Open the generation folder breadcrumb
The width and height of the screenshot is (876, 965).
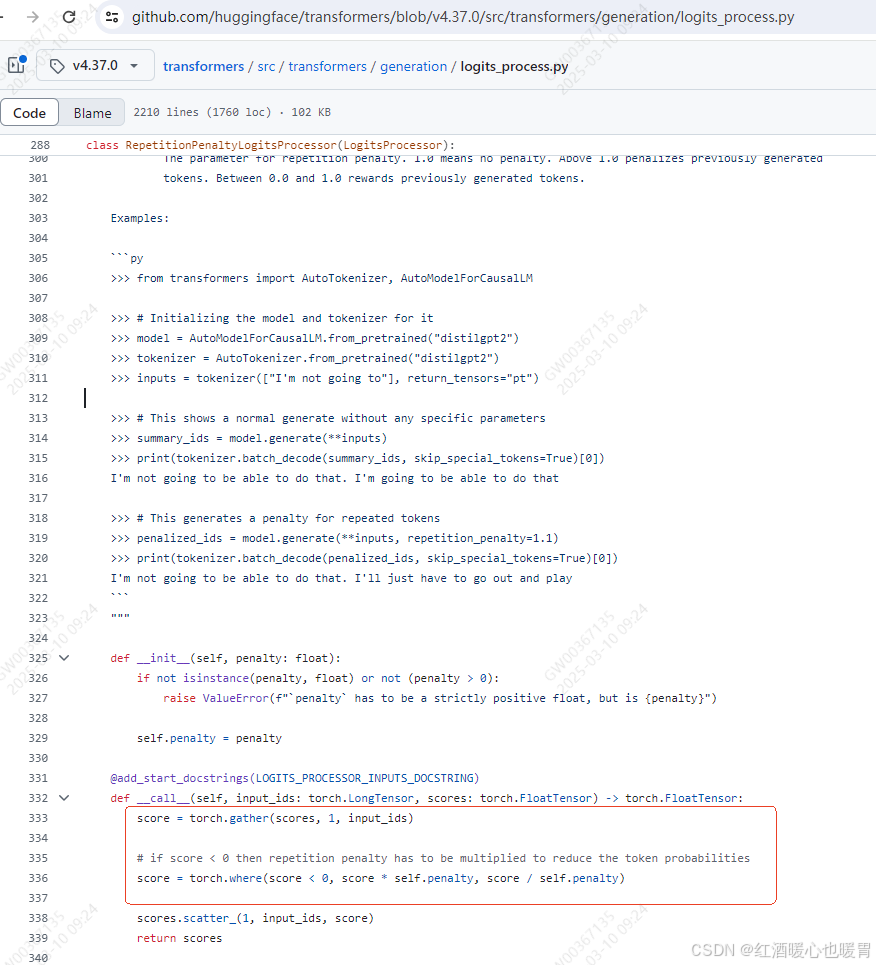(413, 66)
